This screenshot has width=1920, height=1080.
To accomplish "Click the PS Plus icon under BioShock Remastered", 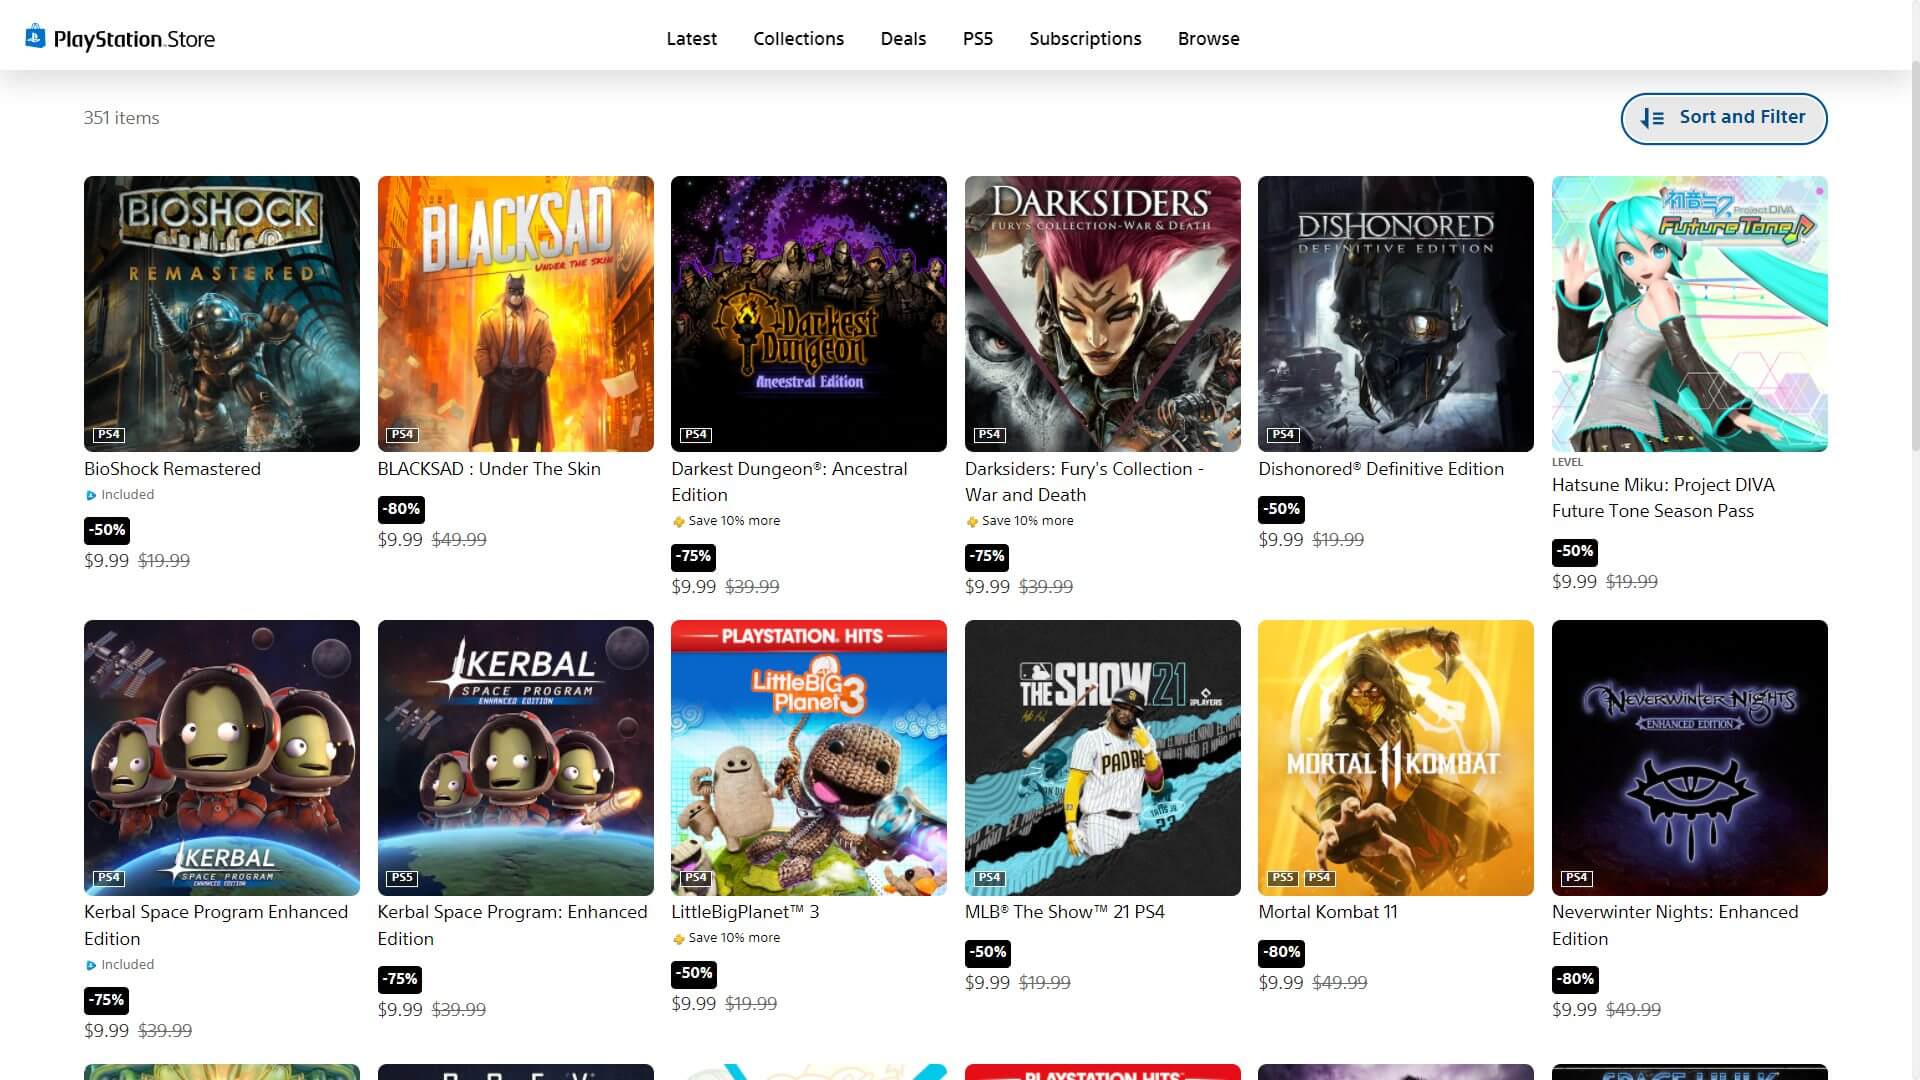I will click(91, 495).
